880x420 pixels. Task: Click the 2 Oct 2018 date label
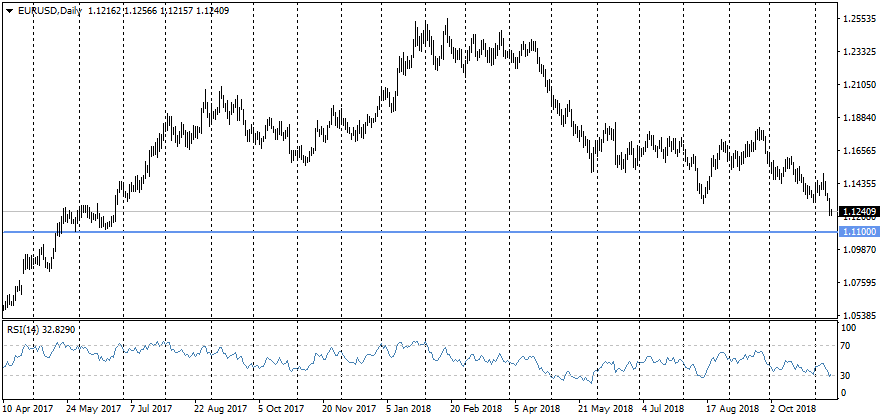tap(794, 409)
